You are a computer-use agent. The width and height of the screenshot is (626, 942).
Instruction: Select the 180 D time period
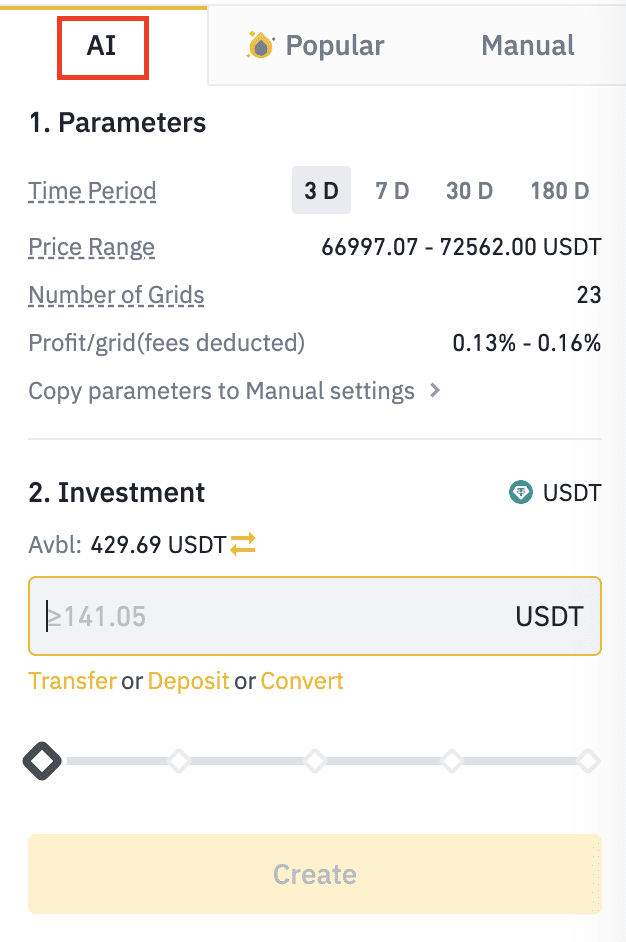coord(559,190)
